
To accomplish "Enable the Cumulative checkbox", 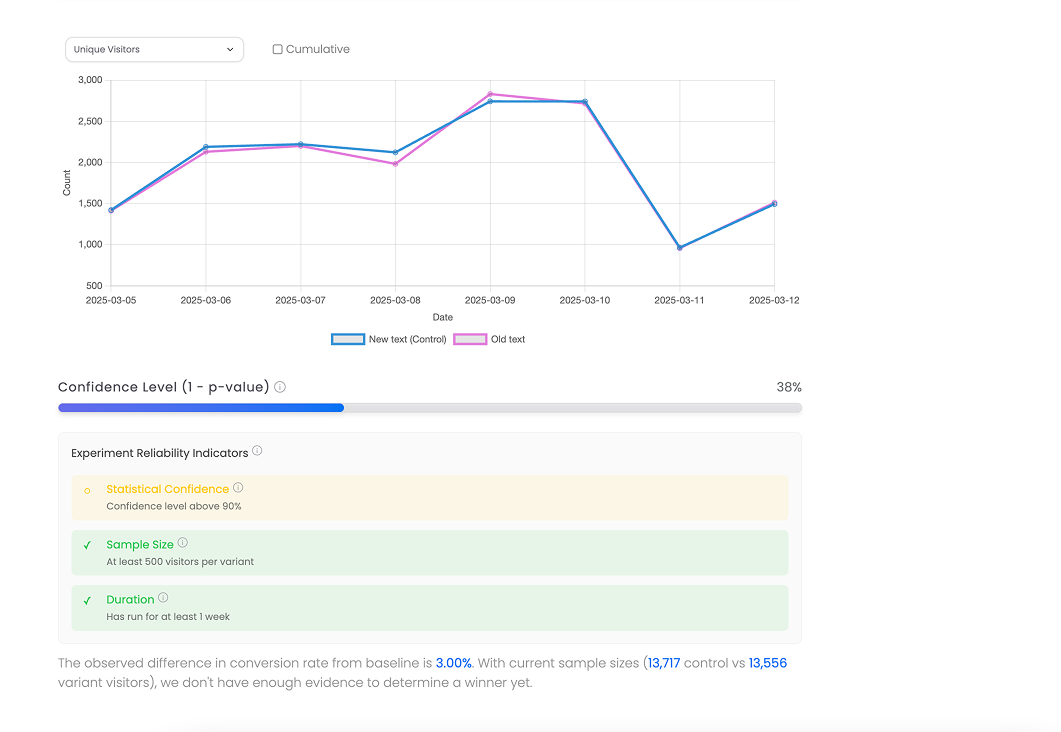I will (278, 49).
